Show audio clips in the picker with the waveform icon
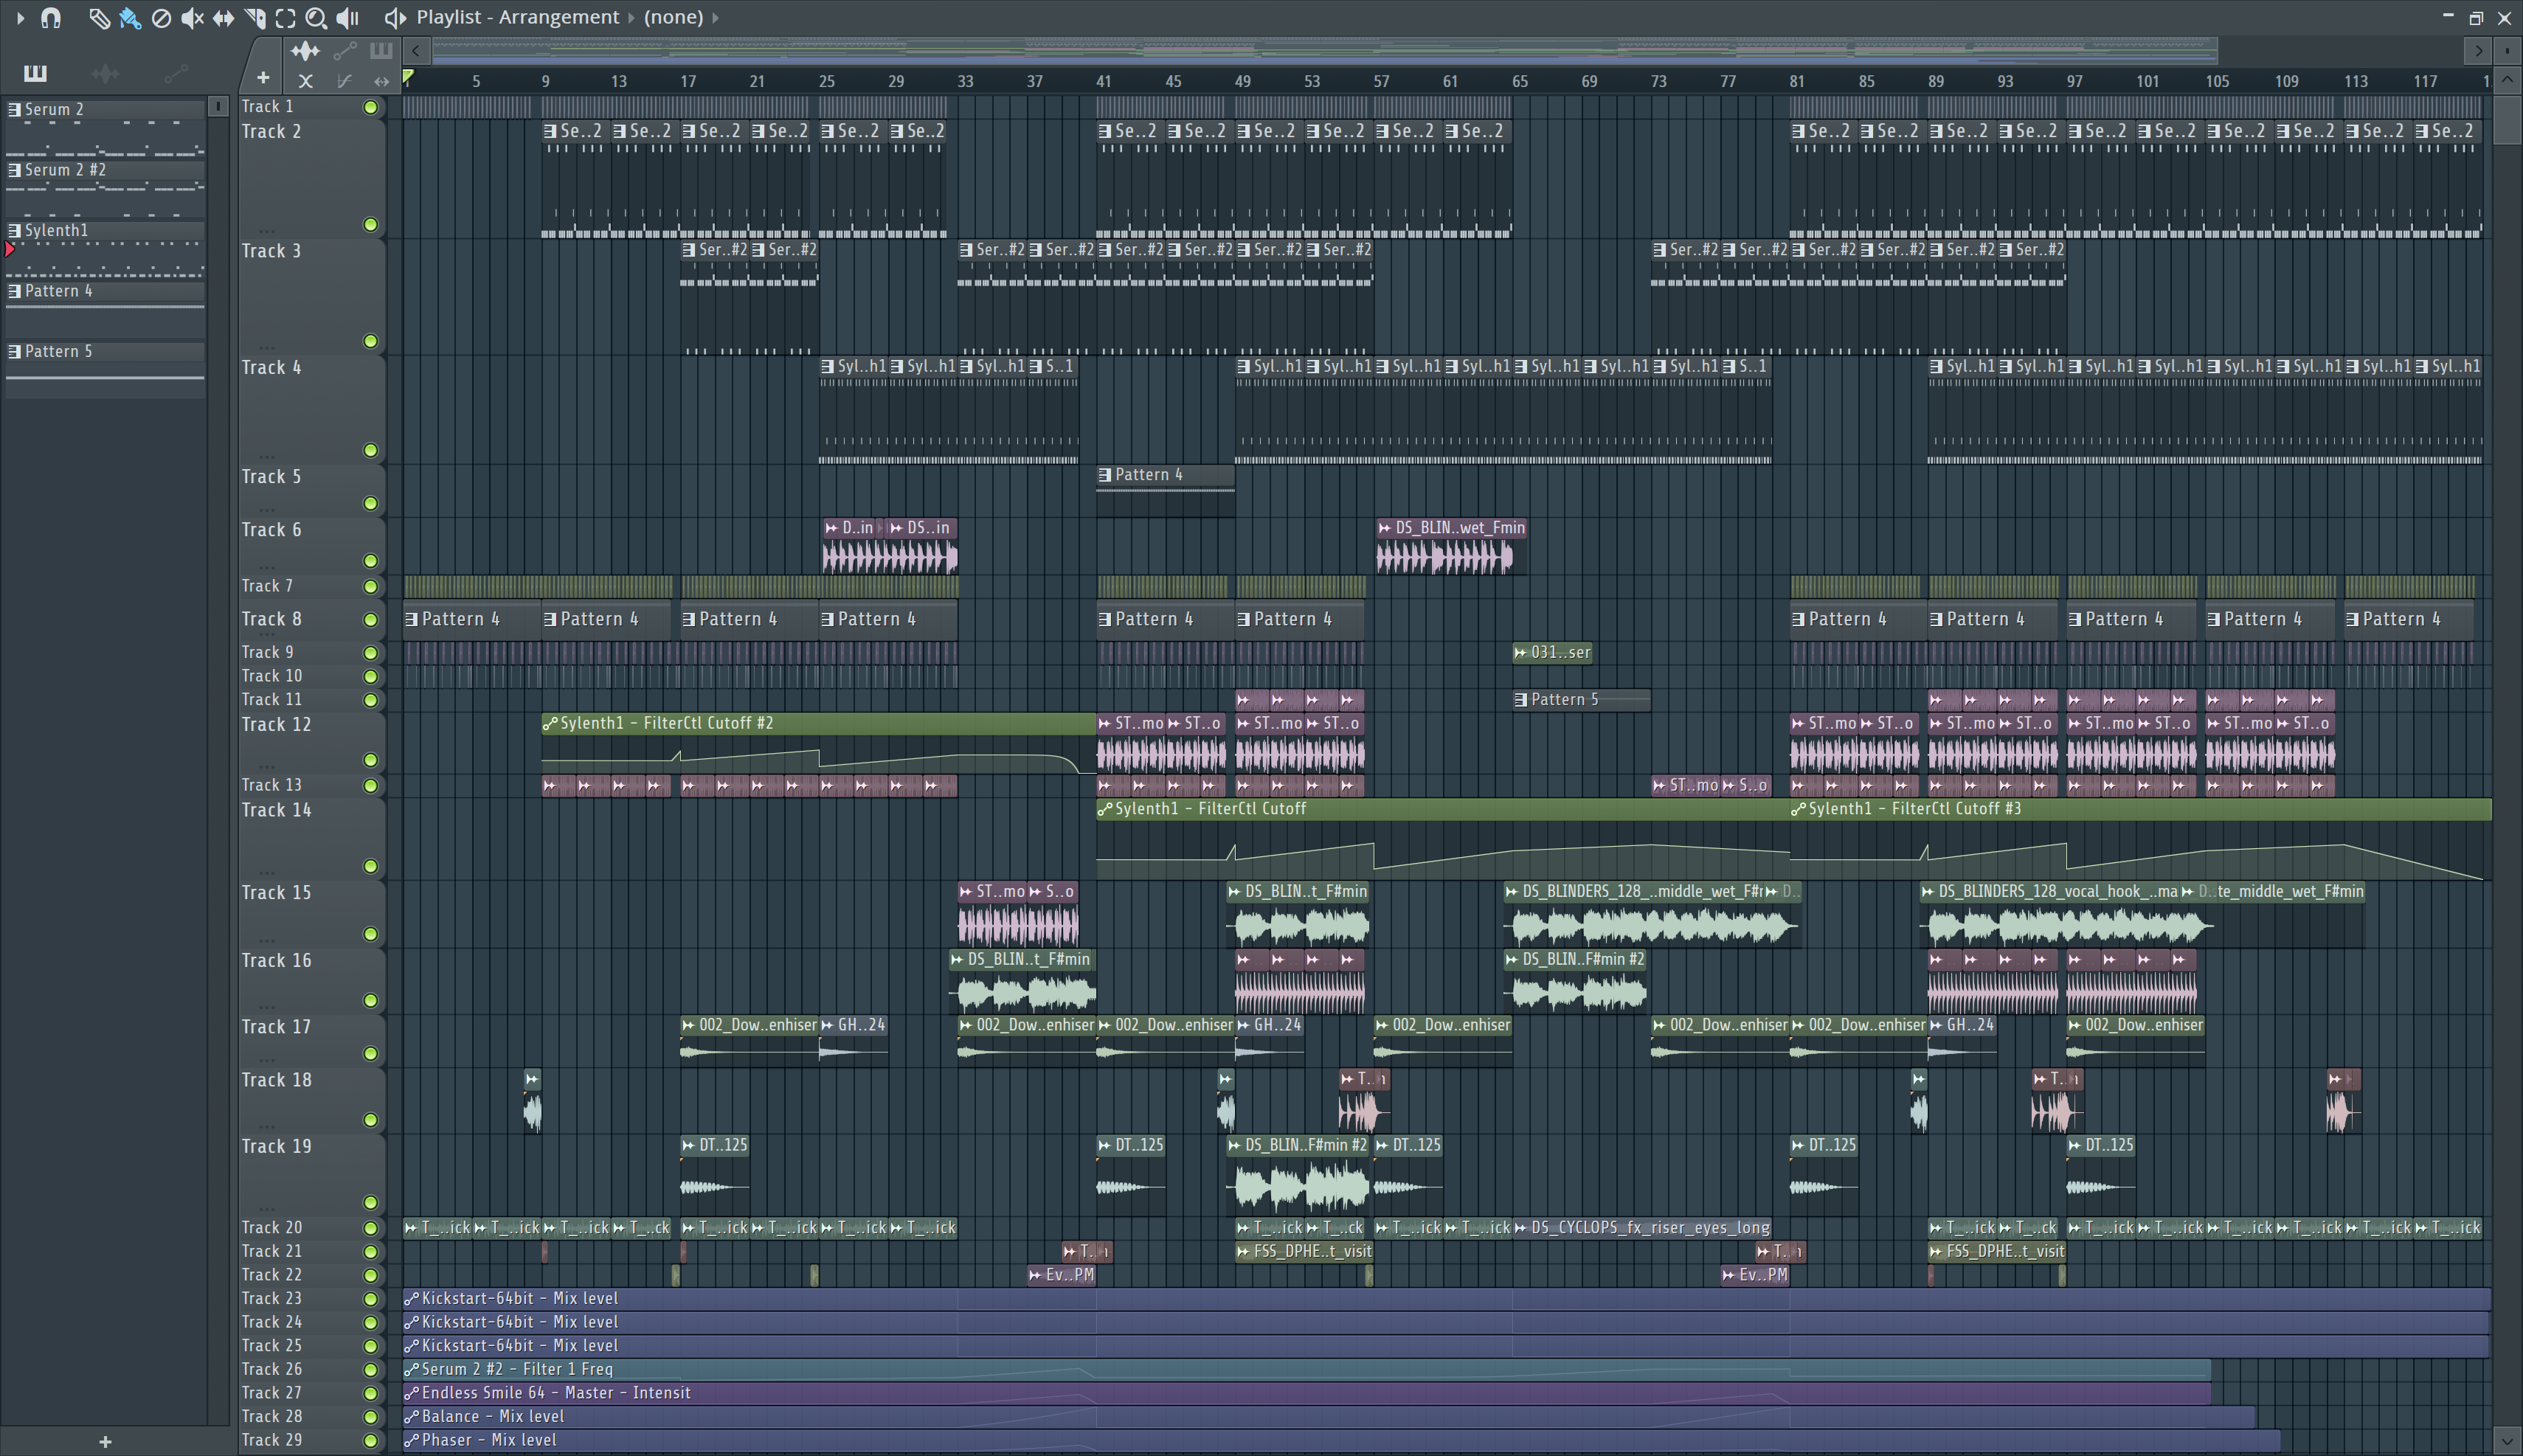 tap(105, 72)
